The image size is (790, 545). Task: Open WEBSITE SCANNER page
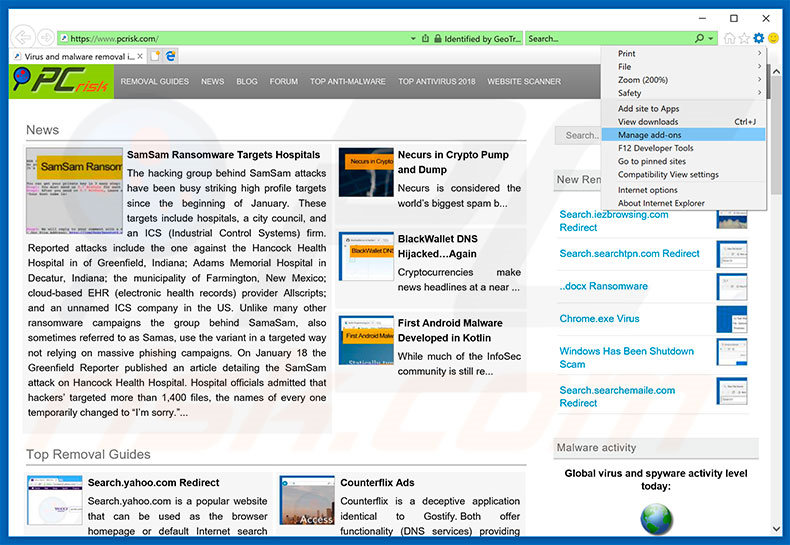click(523, 81)
